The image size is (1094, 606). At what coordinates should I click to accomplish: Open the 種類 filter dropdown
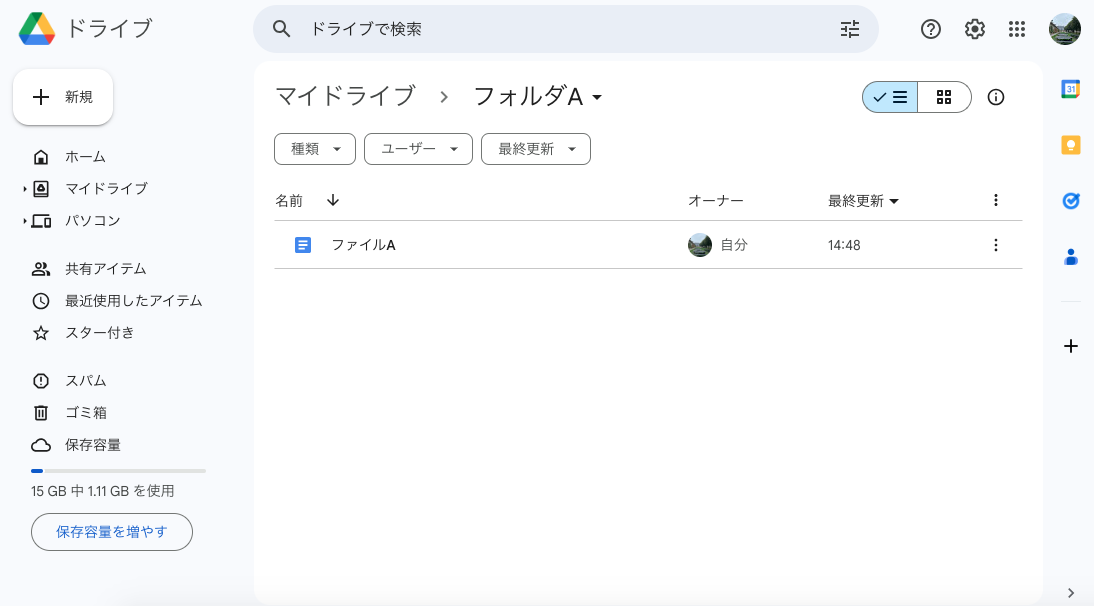click(314, 149)
